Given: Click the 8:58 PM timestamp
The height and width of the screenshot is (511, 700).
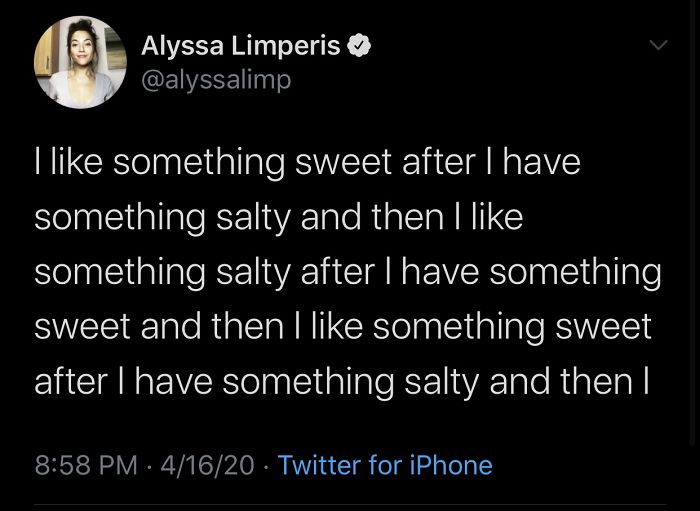Looking at the screenshot, I should point(86,465).
